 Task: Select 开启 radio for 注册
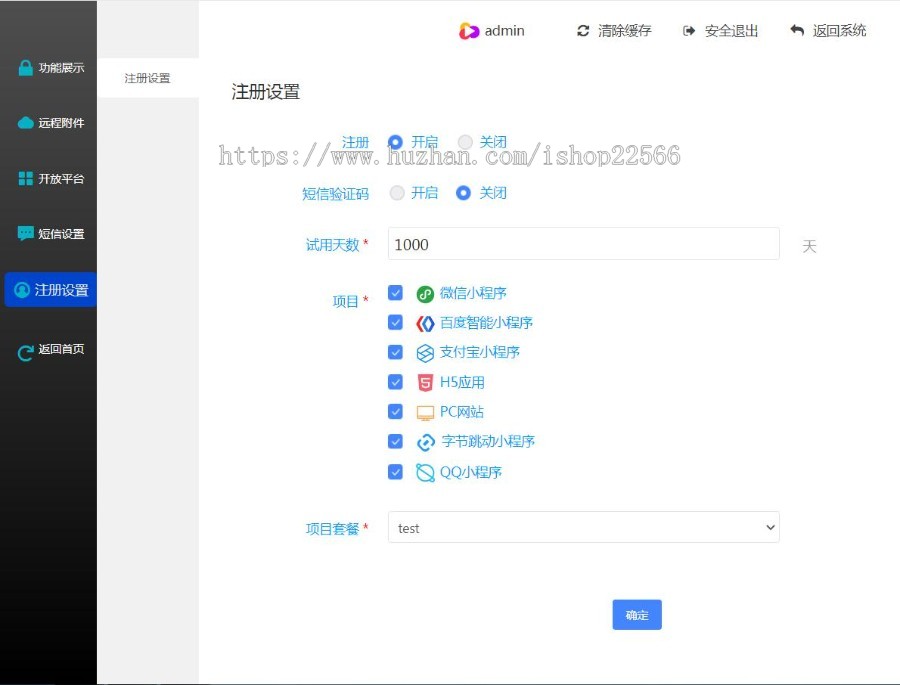click(x=395, y=142)
